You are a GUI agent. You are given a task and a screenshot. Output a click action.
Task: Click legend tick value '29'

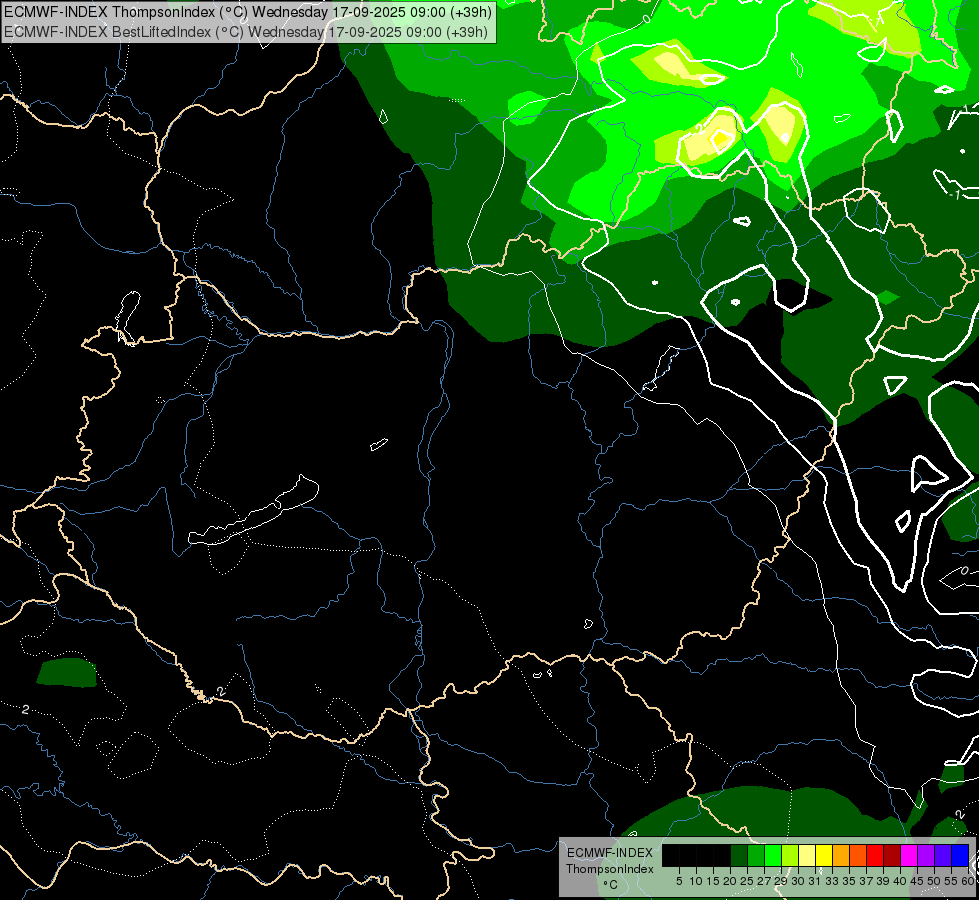[x=781, y=881]
